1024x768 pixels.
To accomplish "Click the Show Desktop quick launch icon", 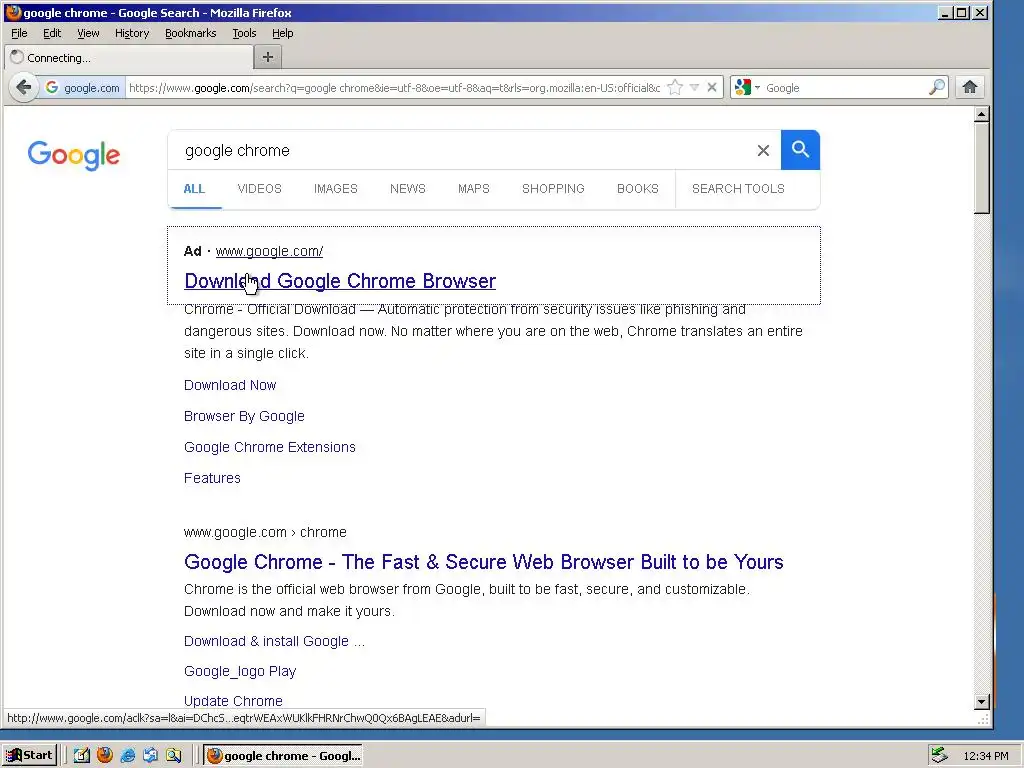I will [150, 755].
